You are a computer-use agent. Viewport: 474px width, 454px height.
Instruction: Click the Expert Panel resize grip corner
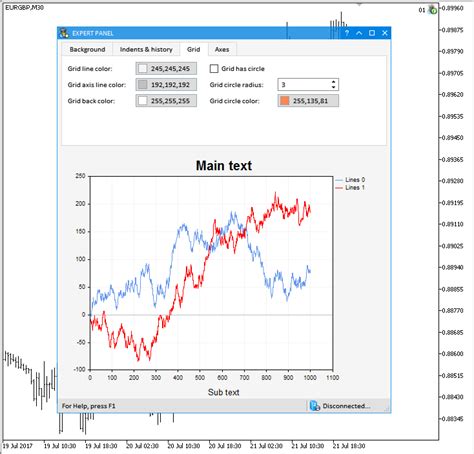tap(387, 408)
